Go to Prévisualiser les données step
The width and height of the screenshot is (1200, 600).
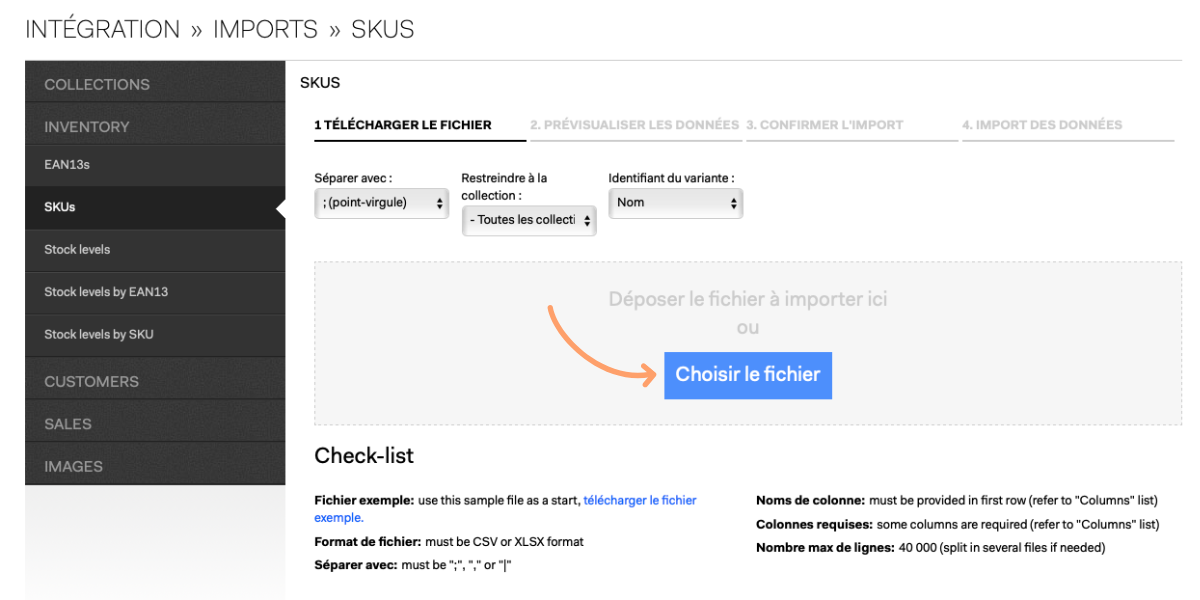point(635,125)
